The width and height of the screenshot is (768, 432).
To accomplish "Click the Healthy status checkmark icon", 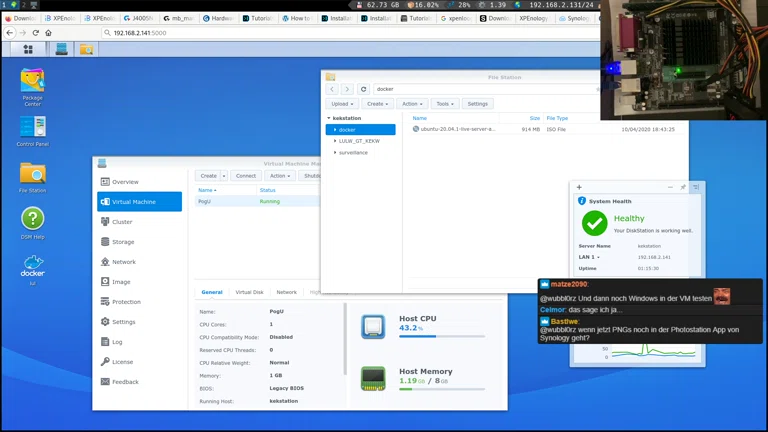I will [x=594, y=223].
